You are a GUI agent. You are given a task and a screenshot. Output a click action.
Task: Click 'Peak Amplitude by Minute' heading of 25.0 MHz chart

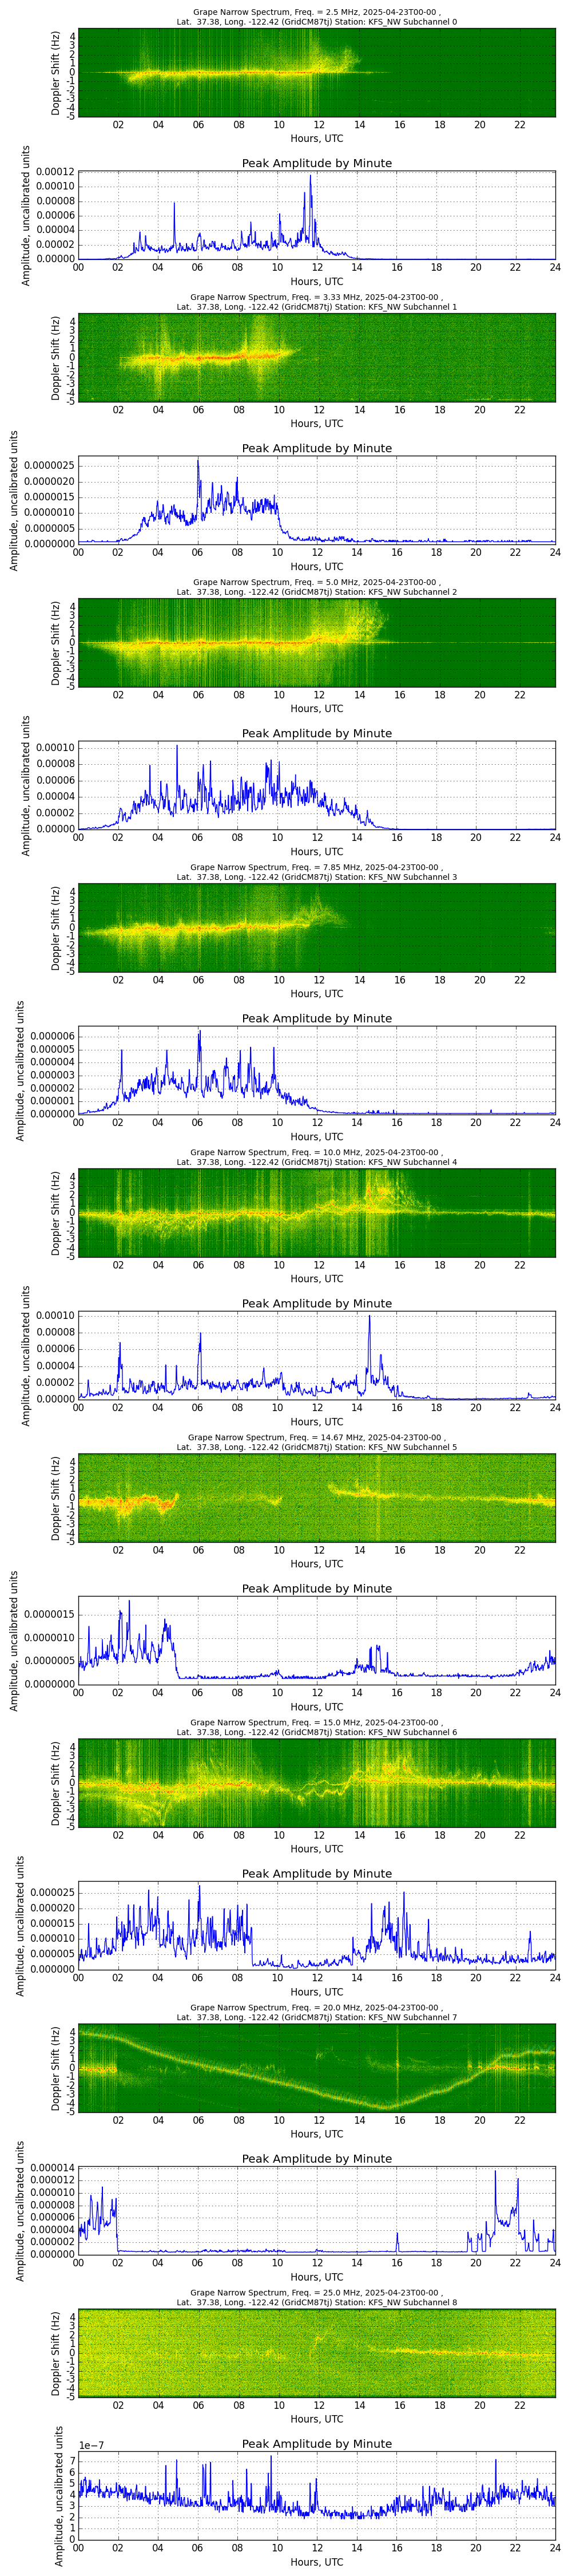(316, 2443)
